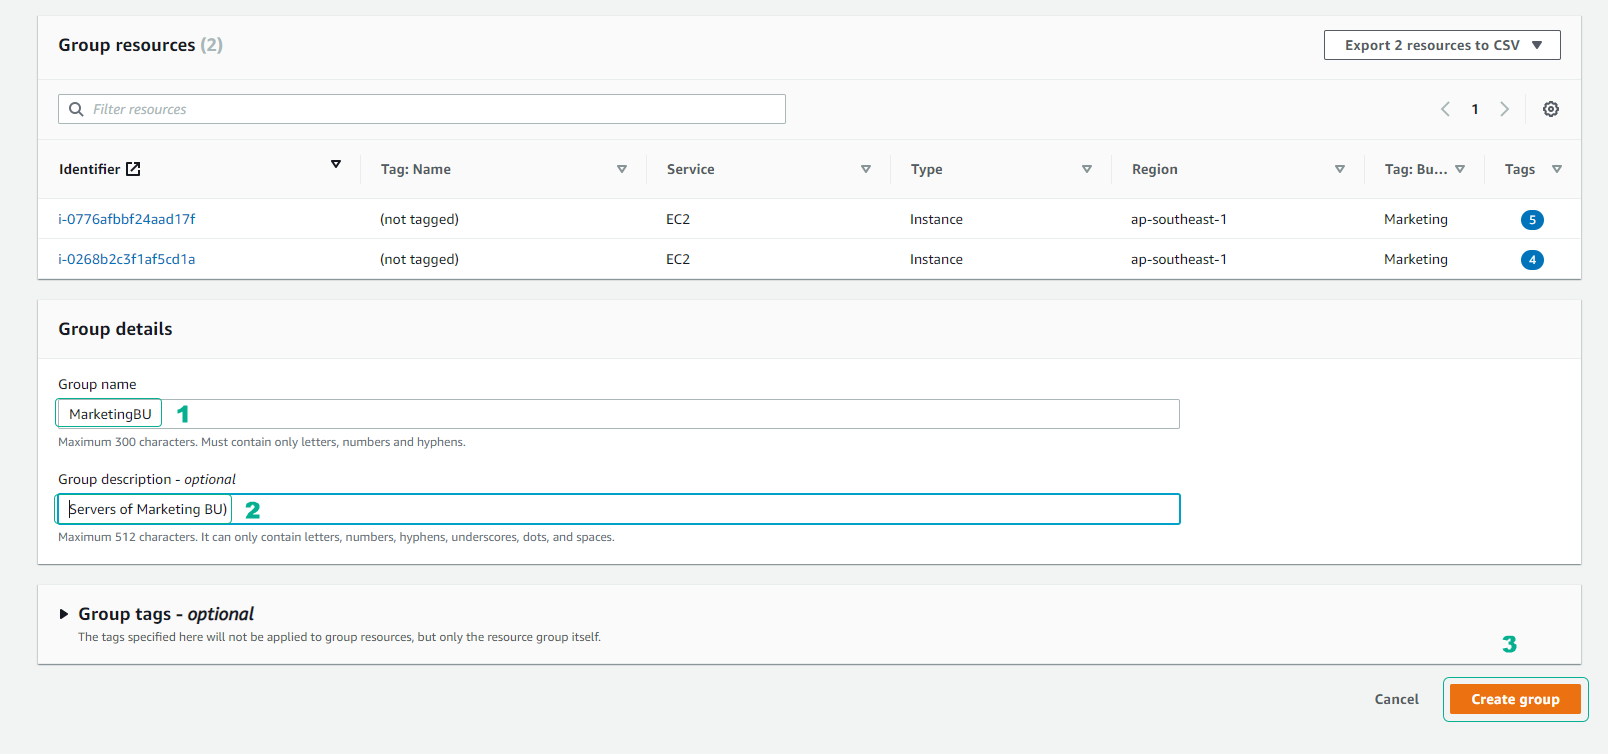Viewport: 1608px width, 754px height.
Task: Click the Group name input field
Action: 619,414
